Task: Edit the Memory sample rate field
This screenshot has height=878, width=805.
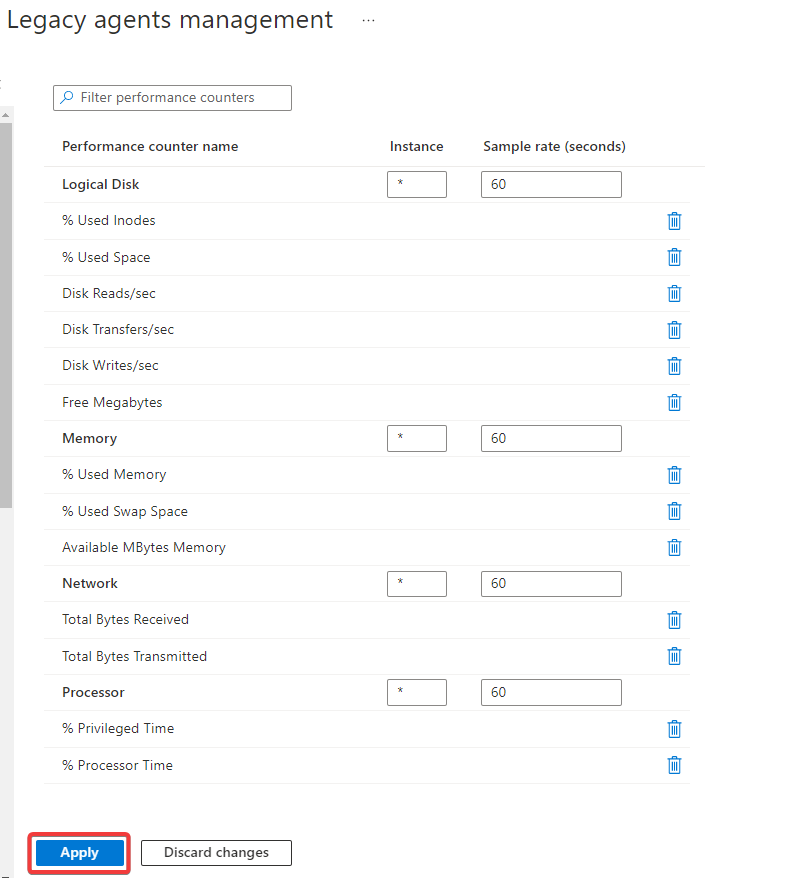Action: [551, 438]
